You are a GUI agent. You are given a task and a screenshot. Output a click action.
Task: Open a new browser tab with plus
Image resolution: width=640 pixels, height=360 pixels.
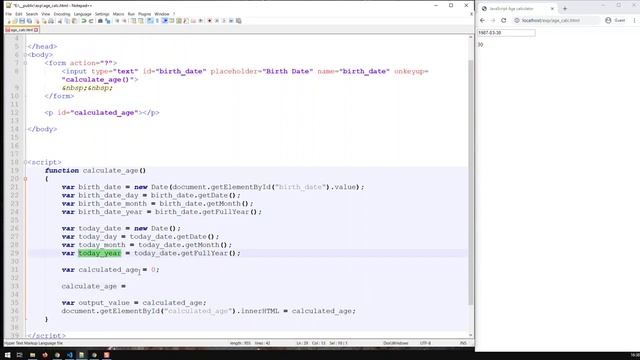pyautogui.click(x=565, y=9)
